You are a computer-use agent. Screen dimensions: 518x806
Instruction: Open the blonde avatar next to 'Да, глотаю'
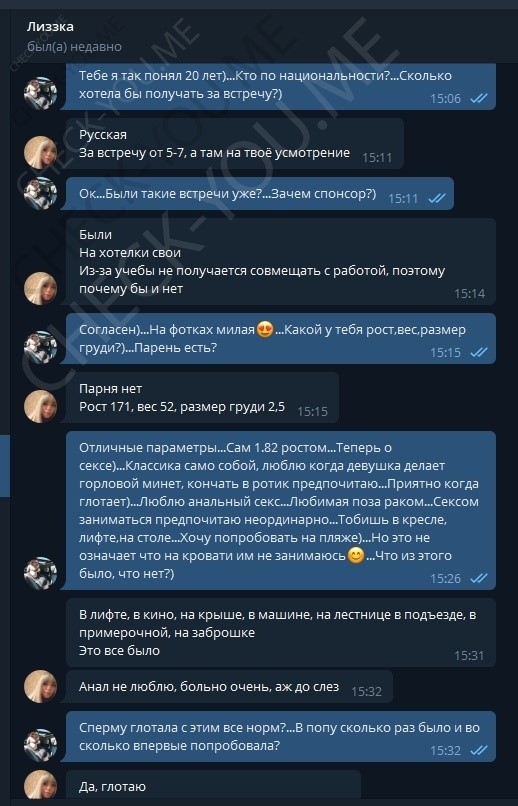41,784
